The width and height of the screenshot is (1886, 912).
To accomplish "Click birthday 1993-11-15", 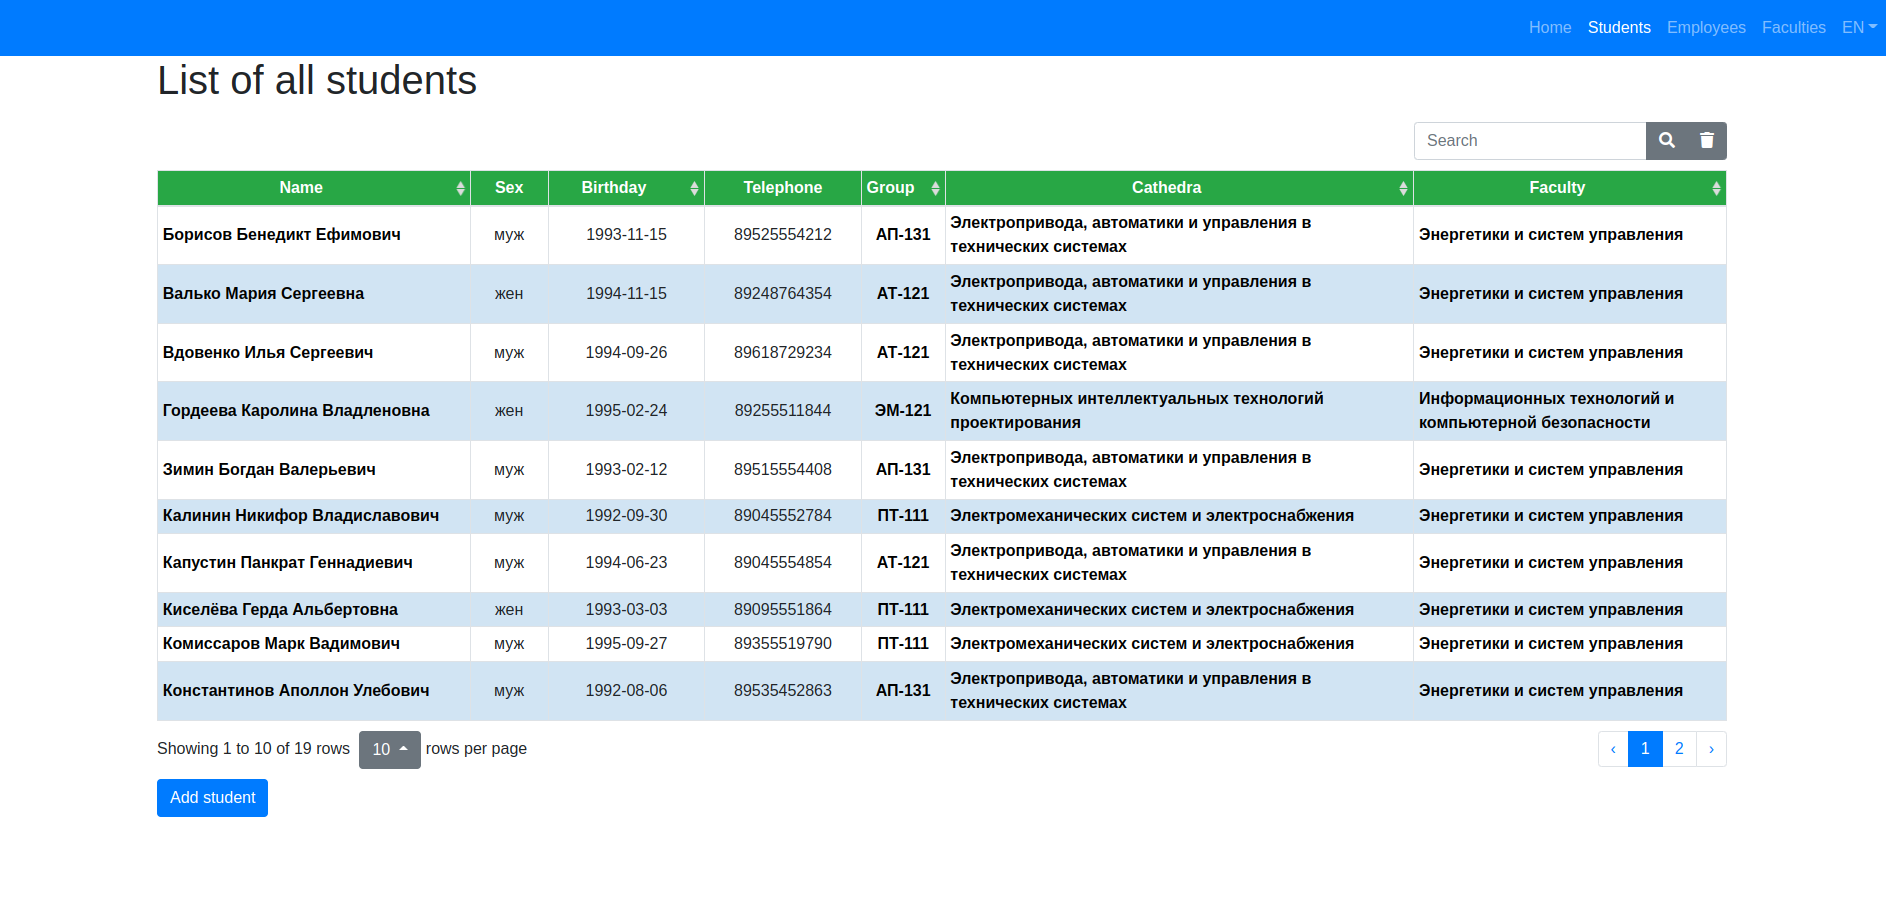I will pos(626,235).
